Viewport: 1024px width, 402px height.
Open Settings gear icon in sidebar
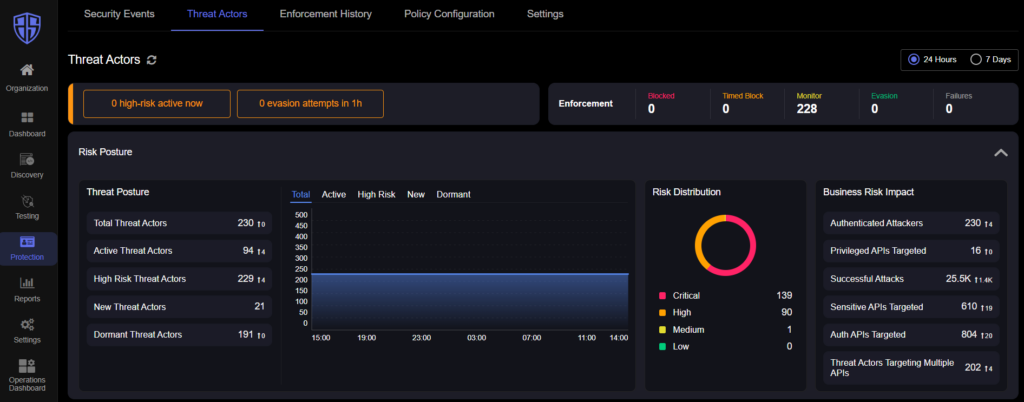click(27, 324)
